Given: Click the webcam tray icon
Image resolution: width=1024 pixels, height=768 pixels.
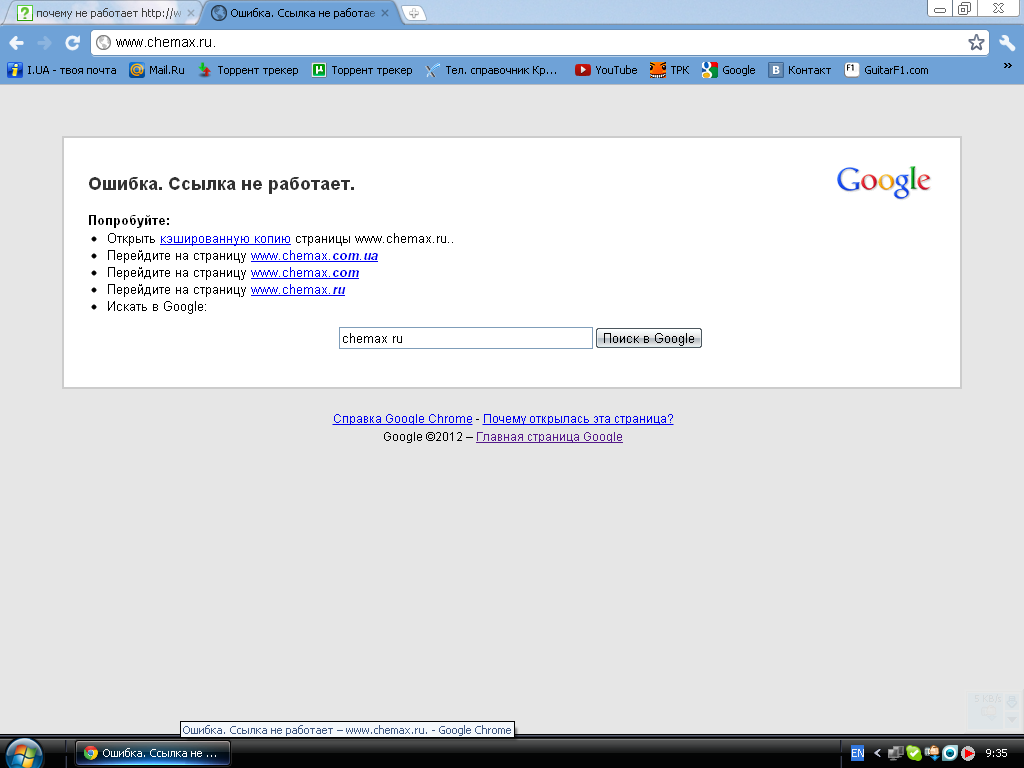Looking at the screenshot, I should (x=950, y=753).
